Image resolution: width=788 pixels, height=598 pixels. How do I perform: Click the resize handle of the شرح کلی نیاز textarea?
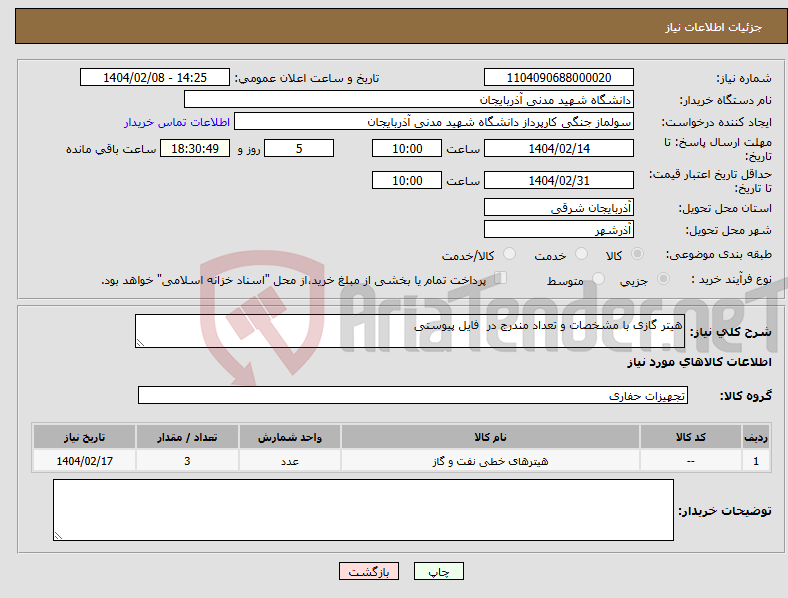[x=140, y=343]
